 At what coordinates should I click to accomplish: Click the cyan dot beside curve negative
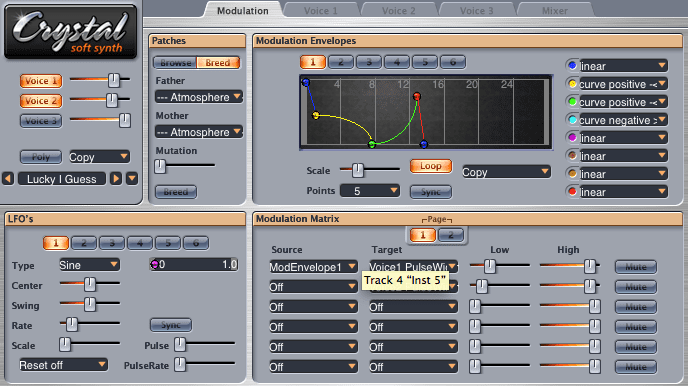pos(572,120)
